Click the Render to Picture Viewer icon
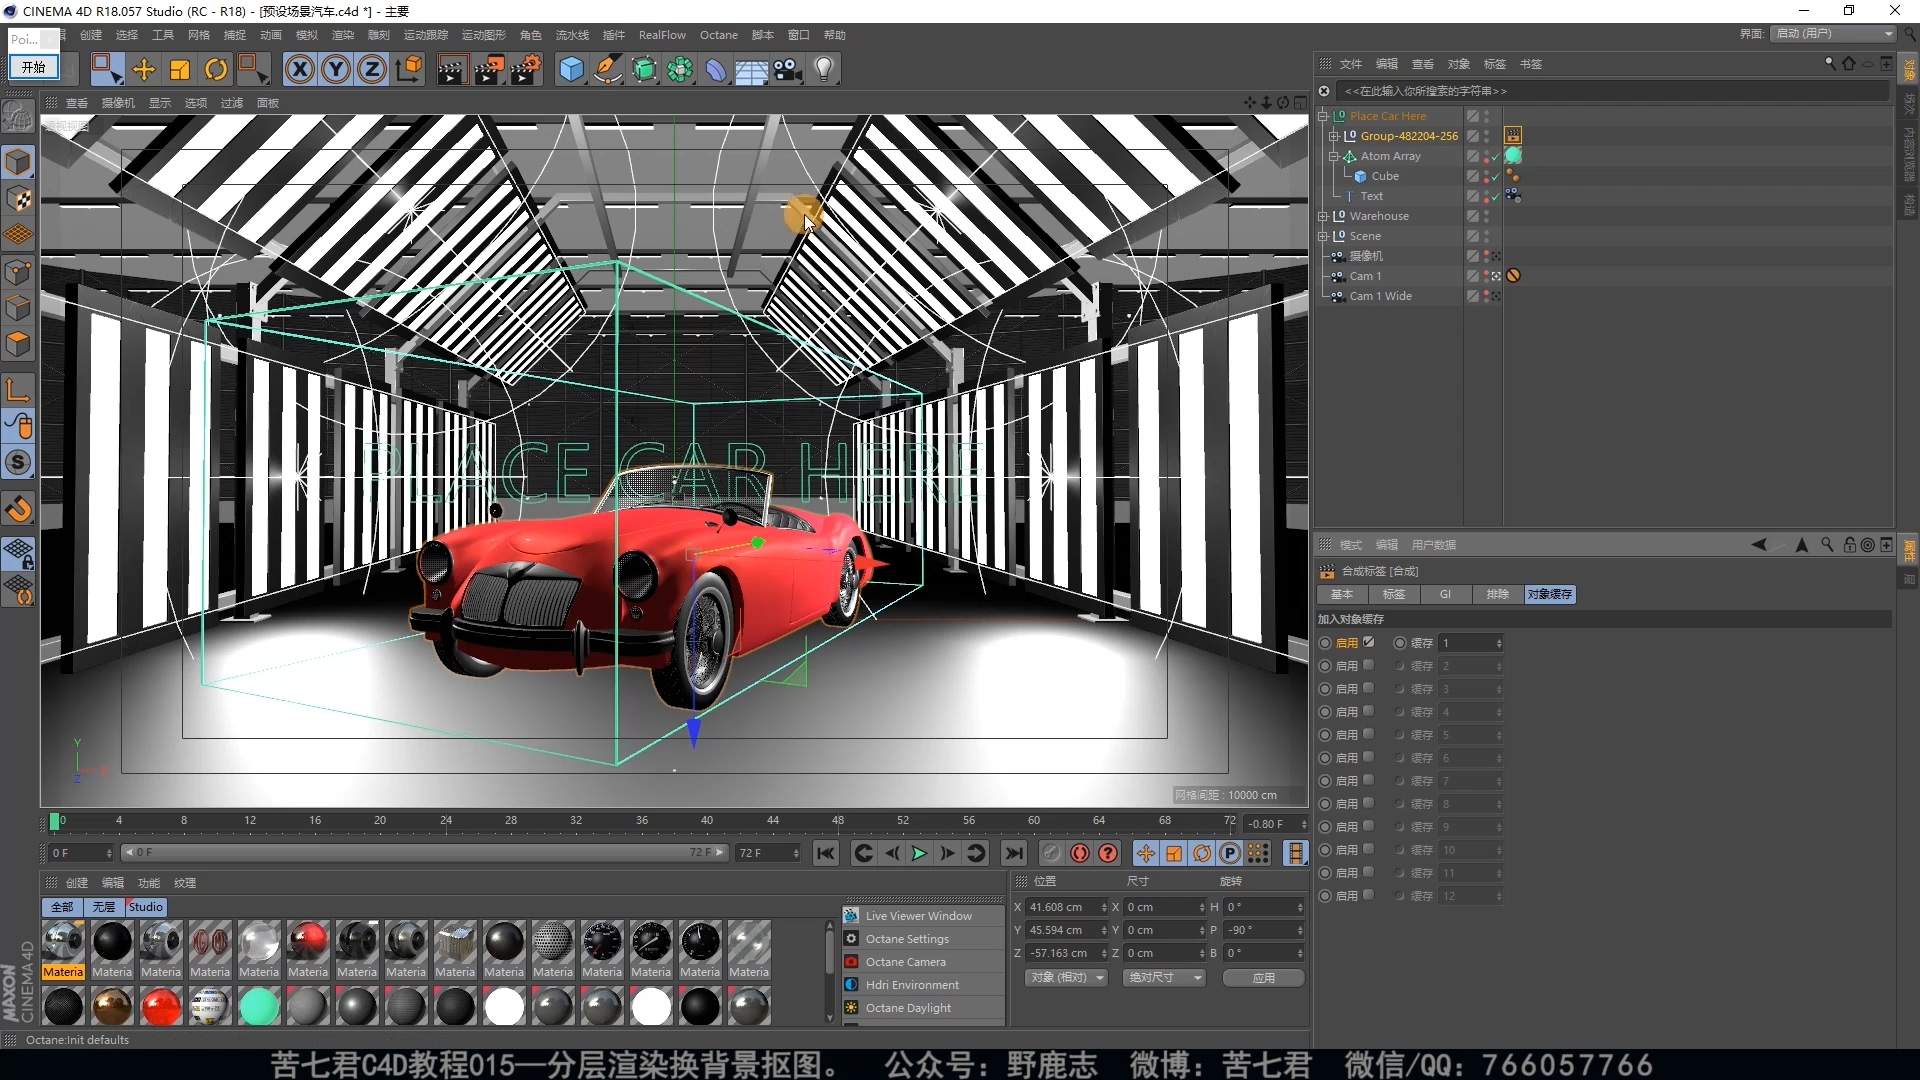Viewport: 1920px width, 1080px height. 489,69
